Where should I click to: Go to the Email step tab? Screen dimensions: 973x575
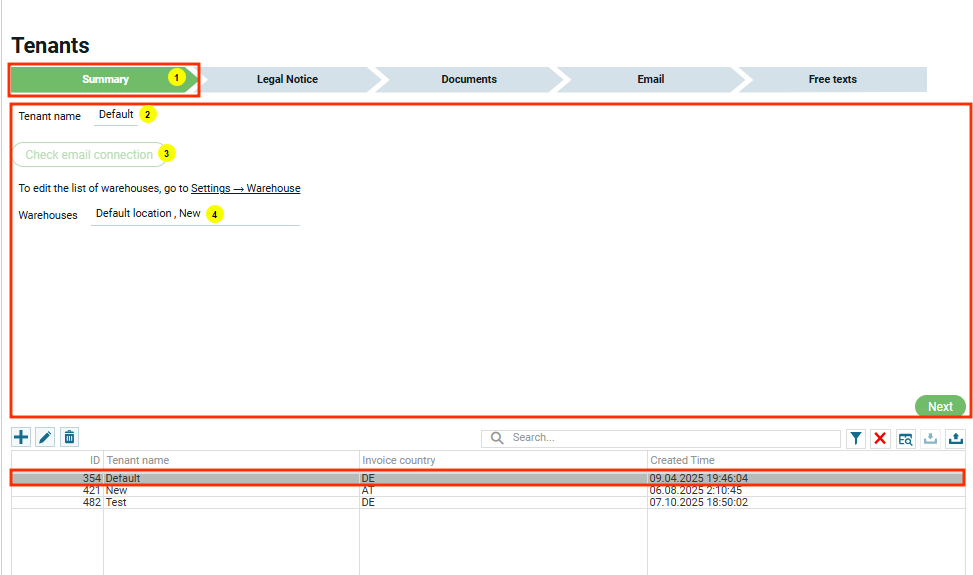[650, 79]
